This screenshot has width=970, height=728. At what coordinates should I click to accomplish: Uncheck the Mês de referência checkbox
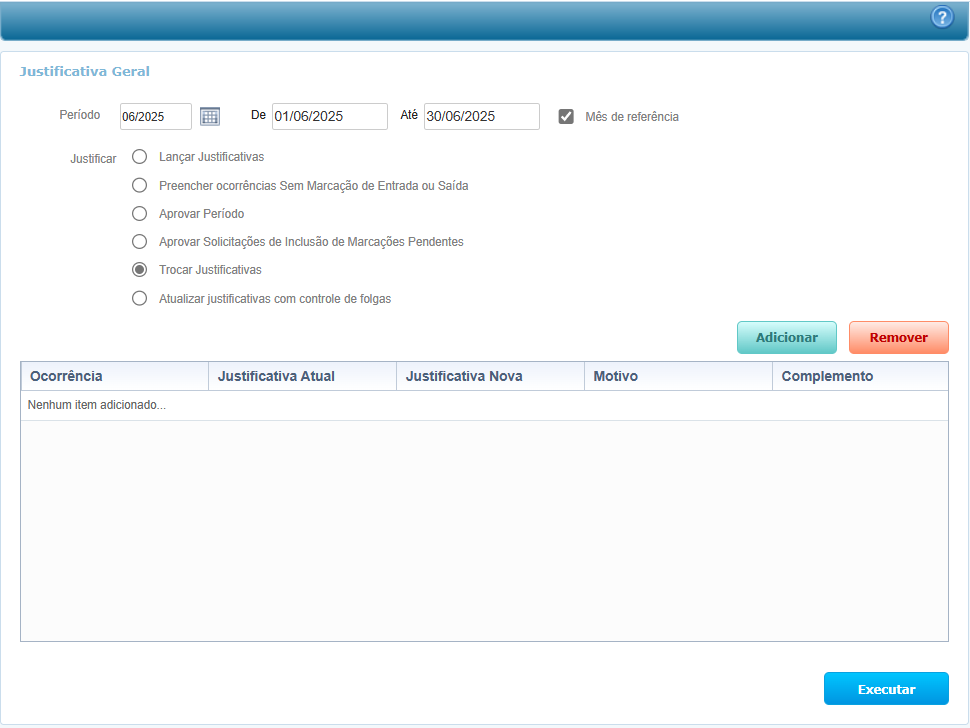point(565,116)
